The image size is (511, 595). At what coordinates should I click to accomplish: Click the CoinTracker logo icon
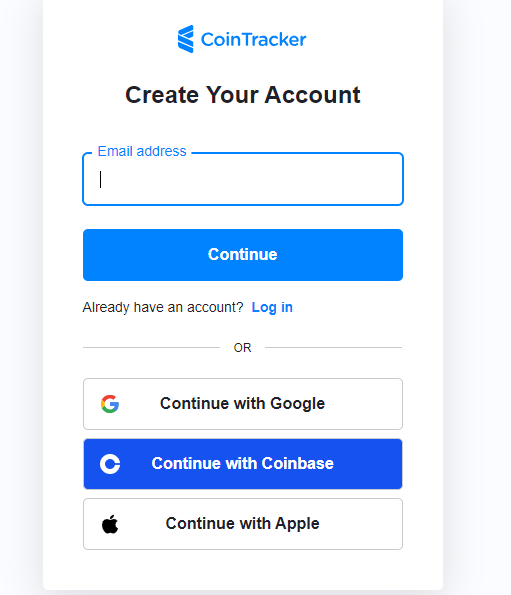(x=186, y=39)
